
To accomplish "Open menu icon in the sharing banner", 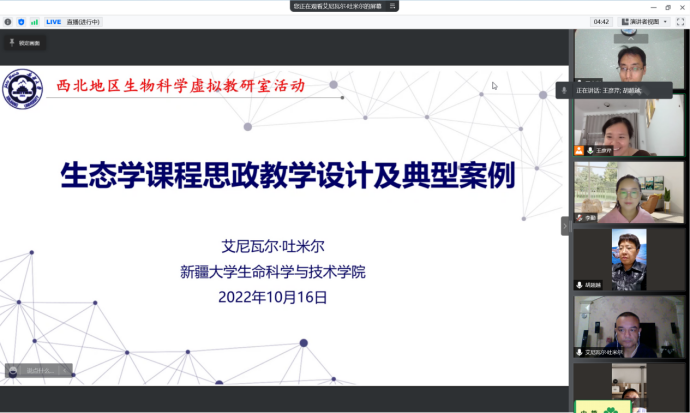I will pos(396,6).
